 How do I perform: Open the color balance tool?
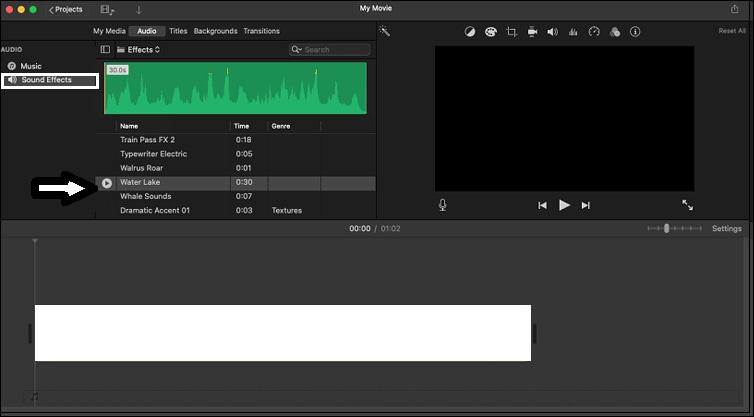(x=470, y=32)
